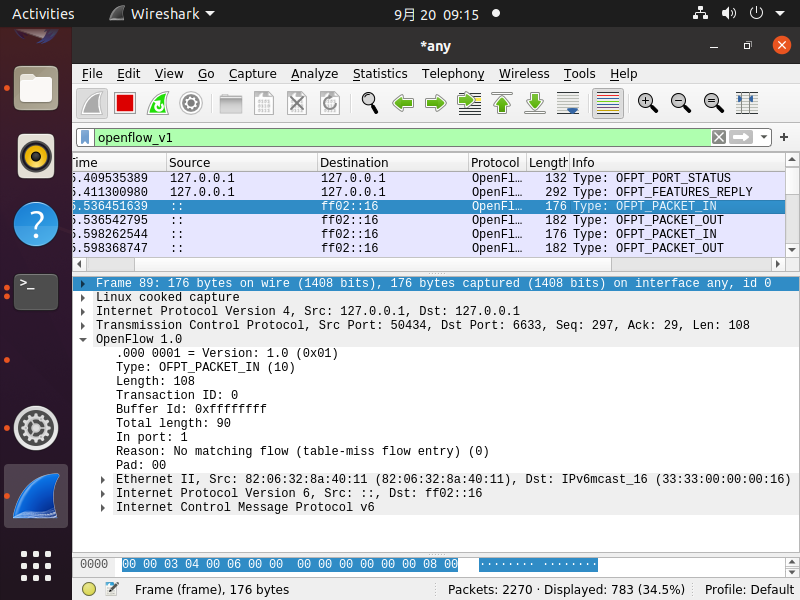Go to specified packet
Viewport: 800px width, 600px height.
pos(469,104)
